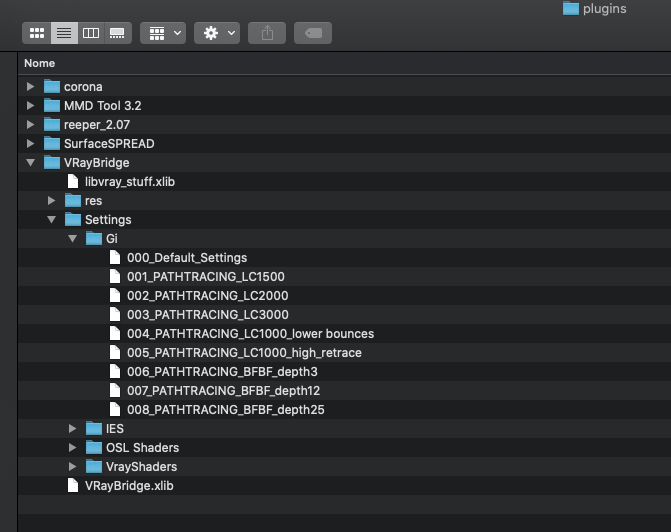Viewport: 671px width, 532px height.
Task: Switch to column view mode
Action: click(x=91, y=33)
